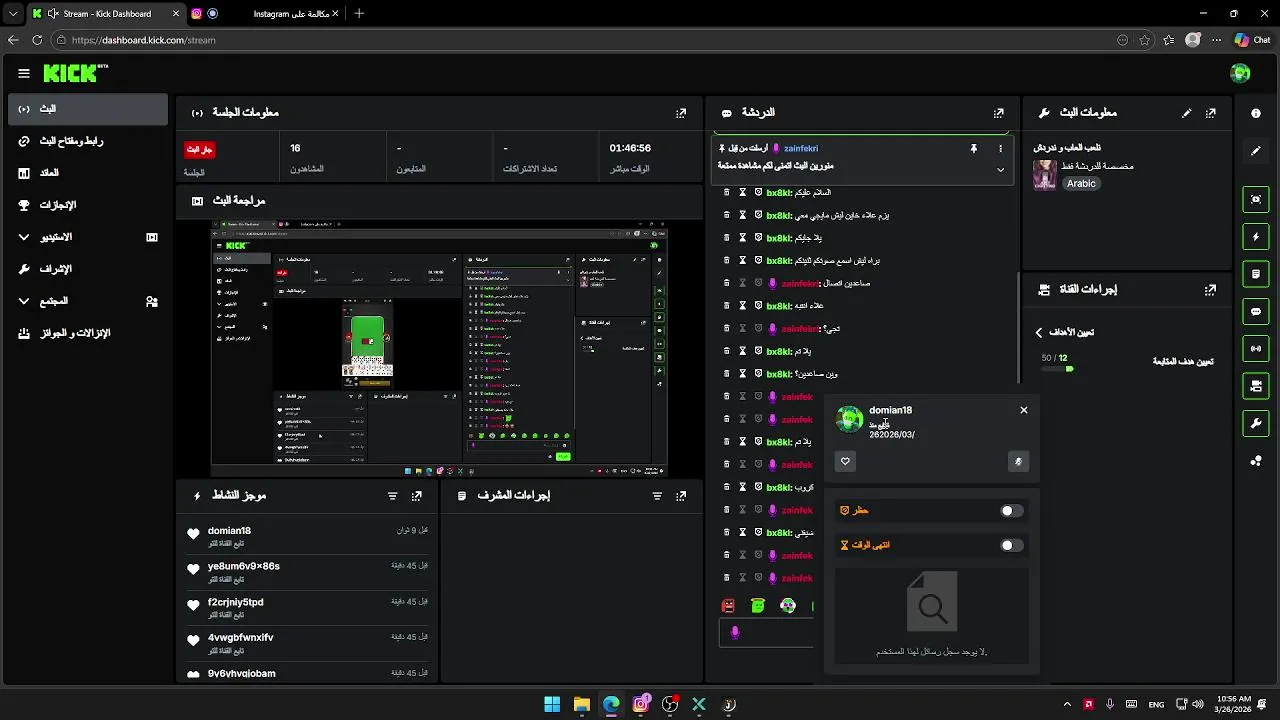Click the stream review preview thumbnail

click(439, 348)
